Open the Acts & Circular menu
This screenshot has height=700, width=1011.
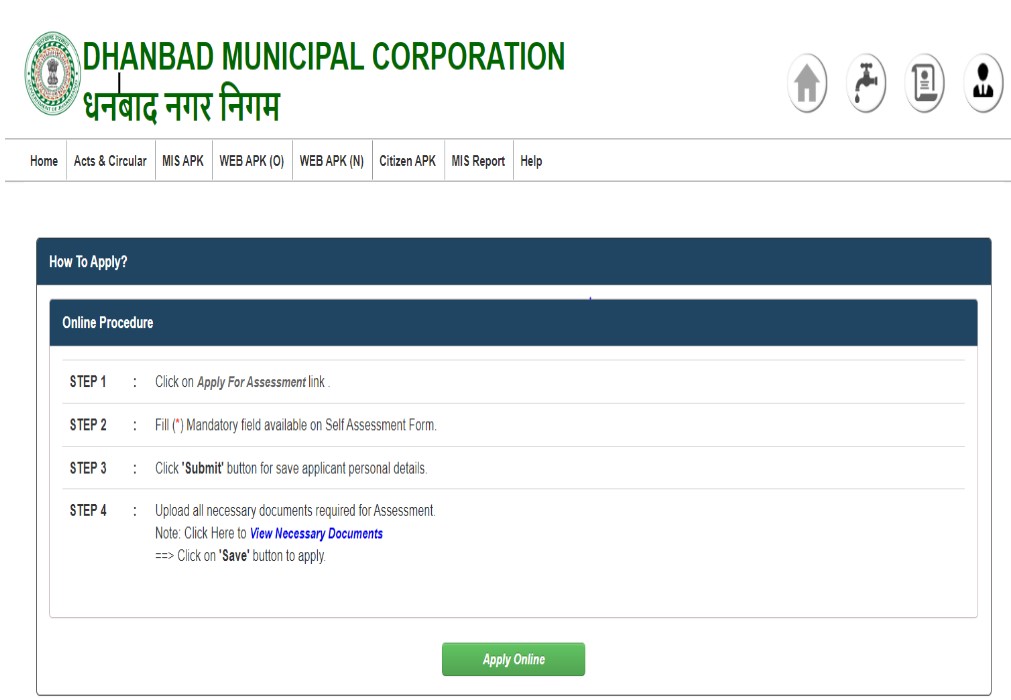[110, 160]
